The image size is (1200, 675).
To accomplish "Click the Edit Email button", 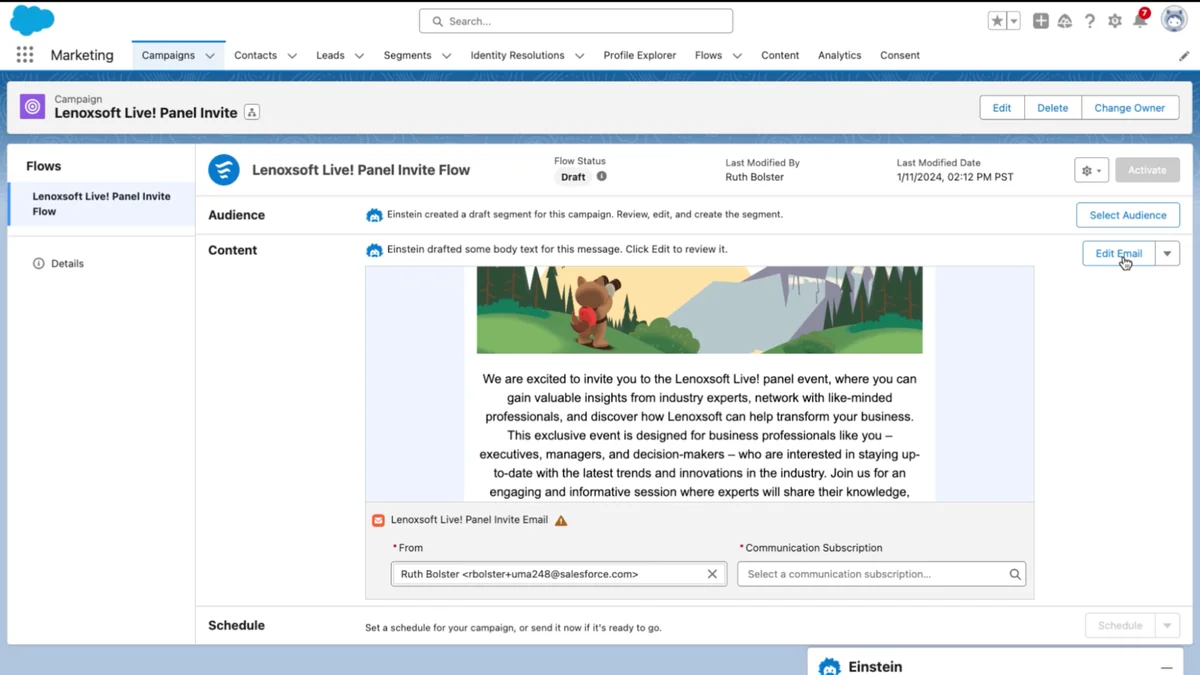I will pyautogui.click(x=1119, y=254).
